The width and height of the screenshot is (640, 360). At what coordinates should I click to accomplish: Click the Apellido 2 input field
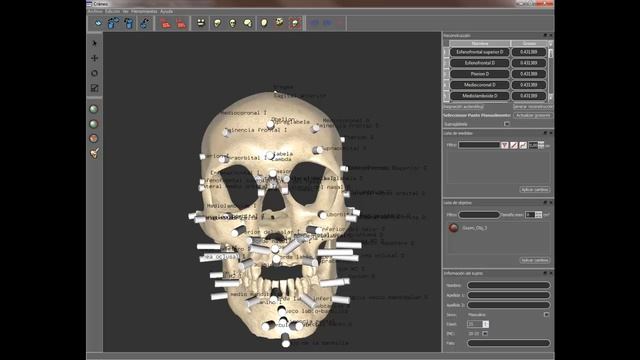click(x=509, y=305)
